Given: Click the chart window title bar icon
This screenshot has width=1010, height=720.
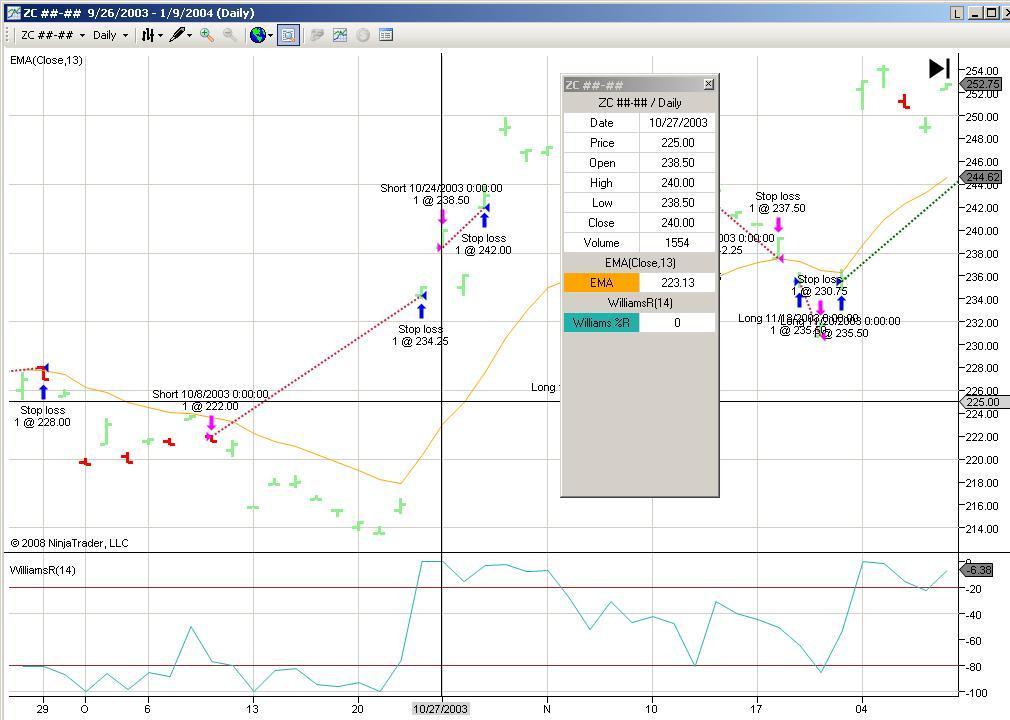Looking at the screenshot, I should coord(13,13).
